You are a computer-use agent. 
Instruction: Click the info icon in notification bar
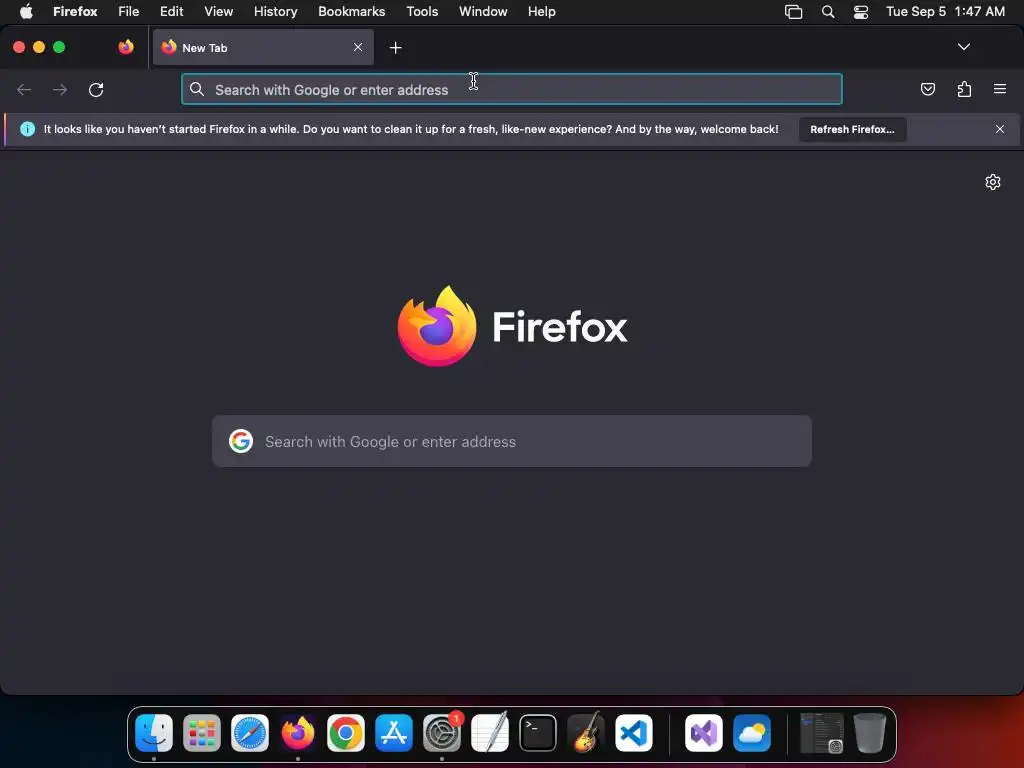tap(27, 129)
